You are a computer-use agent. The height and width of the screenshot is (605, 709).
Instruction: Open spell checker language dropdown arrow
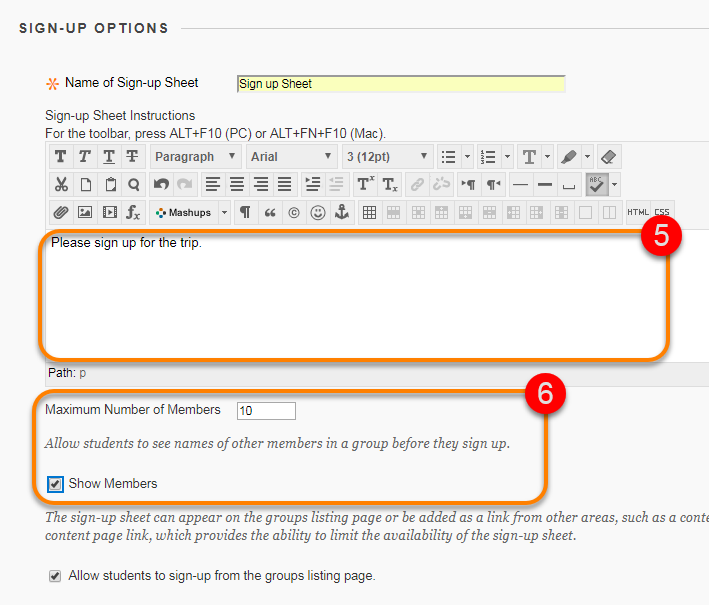coord(614,184)
